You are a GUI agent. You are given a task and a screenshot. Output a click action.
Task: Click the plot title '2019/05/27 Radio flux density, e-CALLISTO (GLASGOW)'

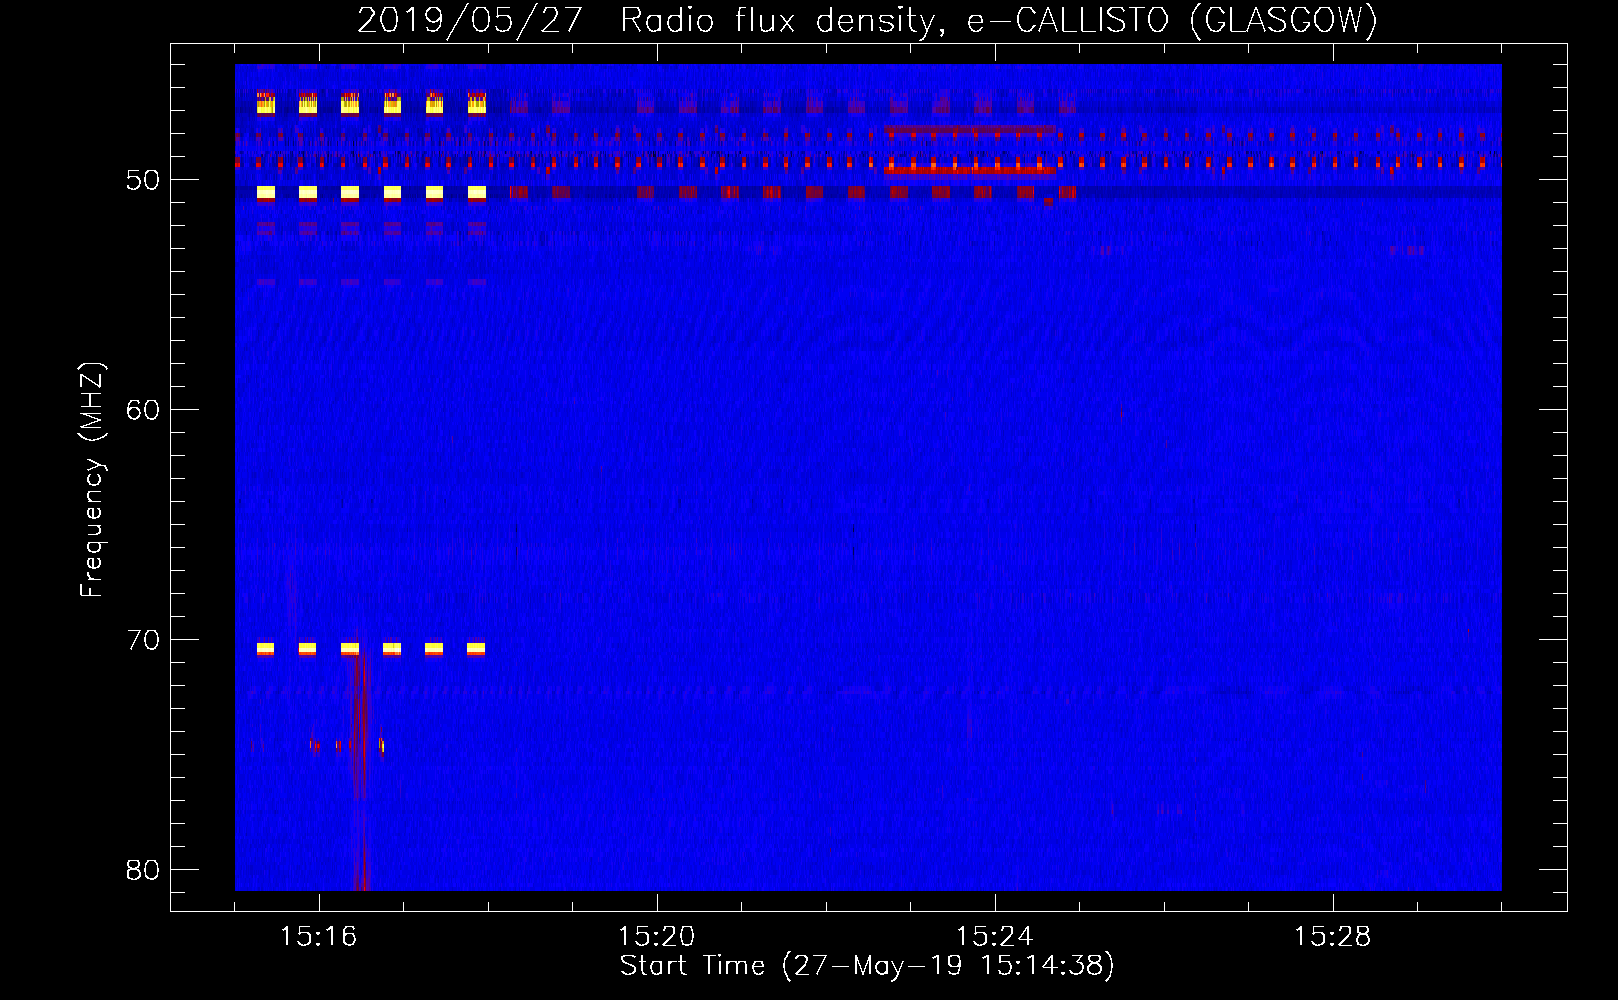coord(867,20)
